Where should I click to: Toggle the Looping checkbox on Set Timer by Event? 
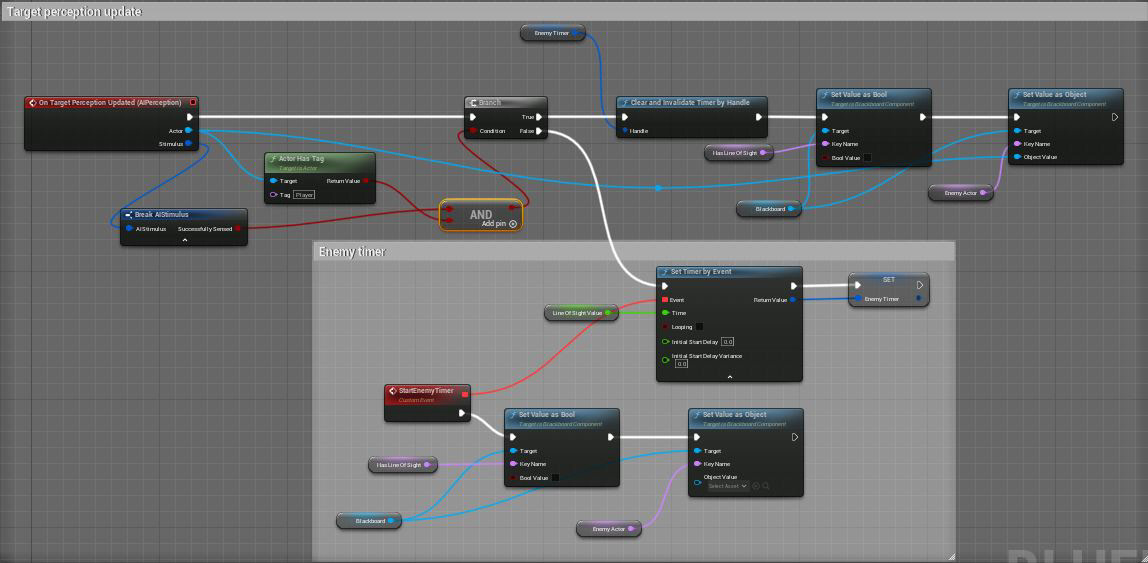point(699,327)
